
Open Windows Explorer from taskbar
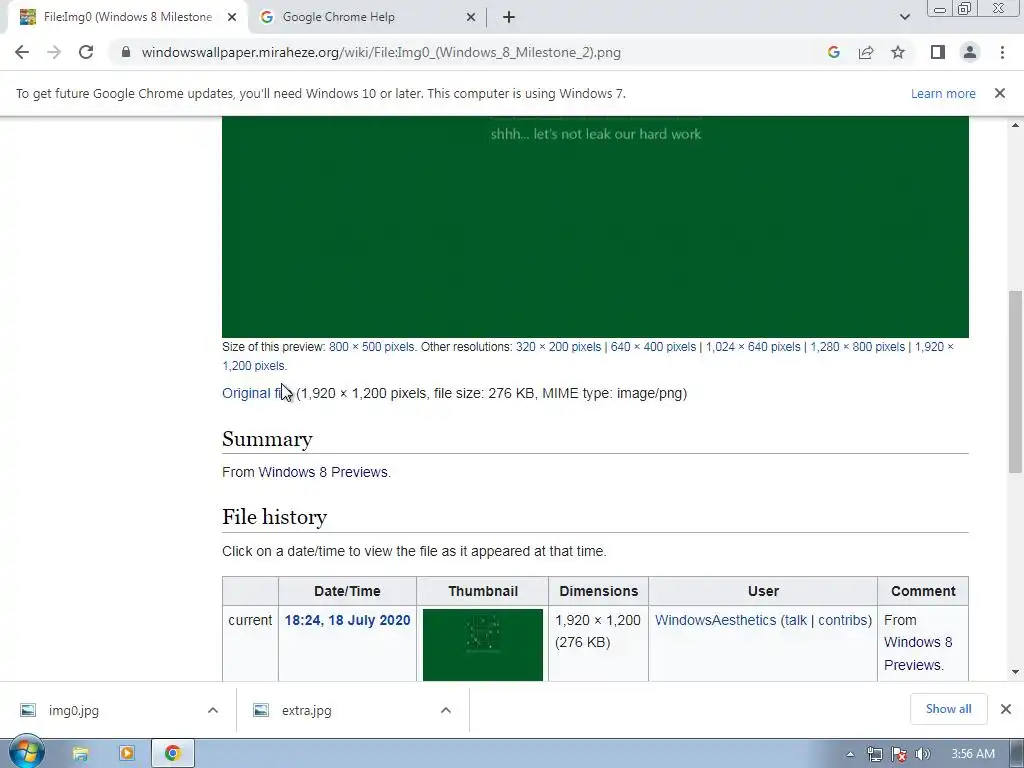[x=80, y=754]
